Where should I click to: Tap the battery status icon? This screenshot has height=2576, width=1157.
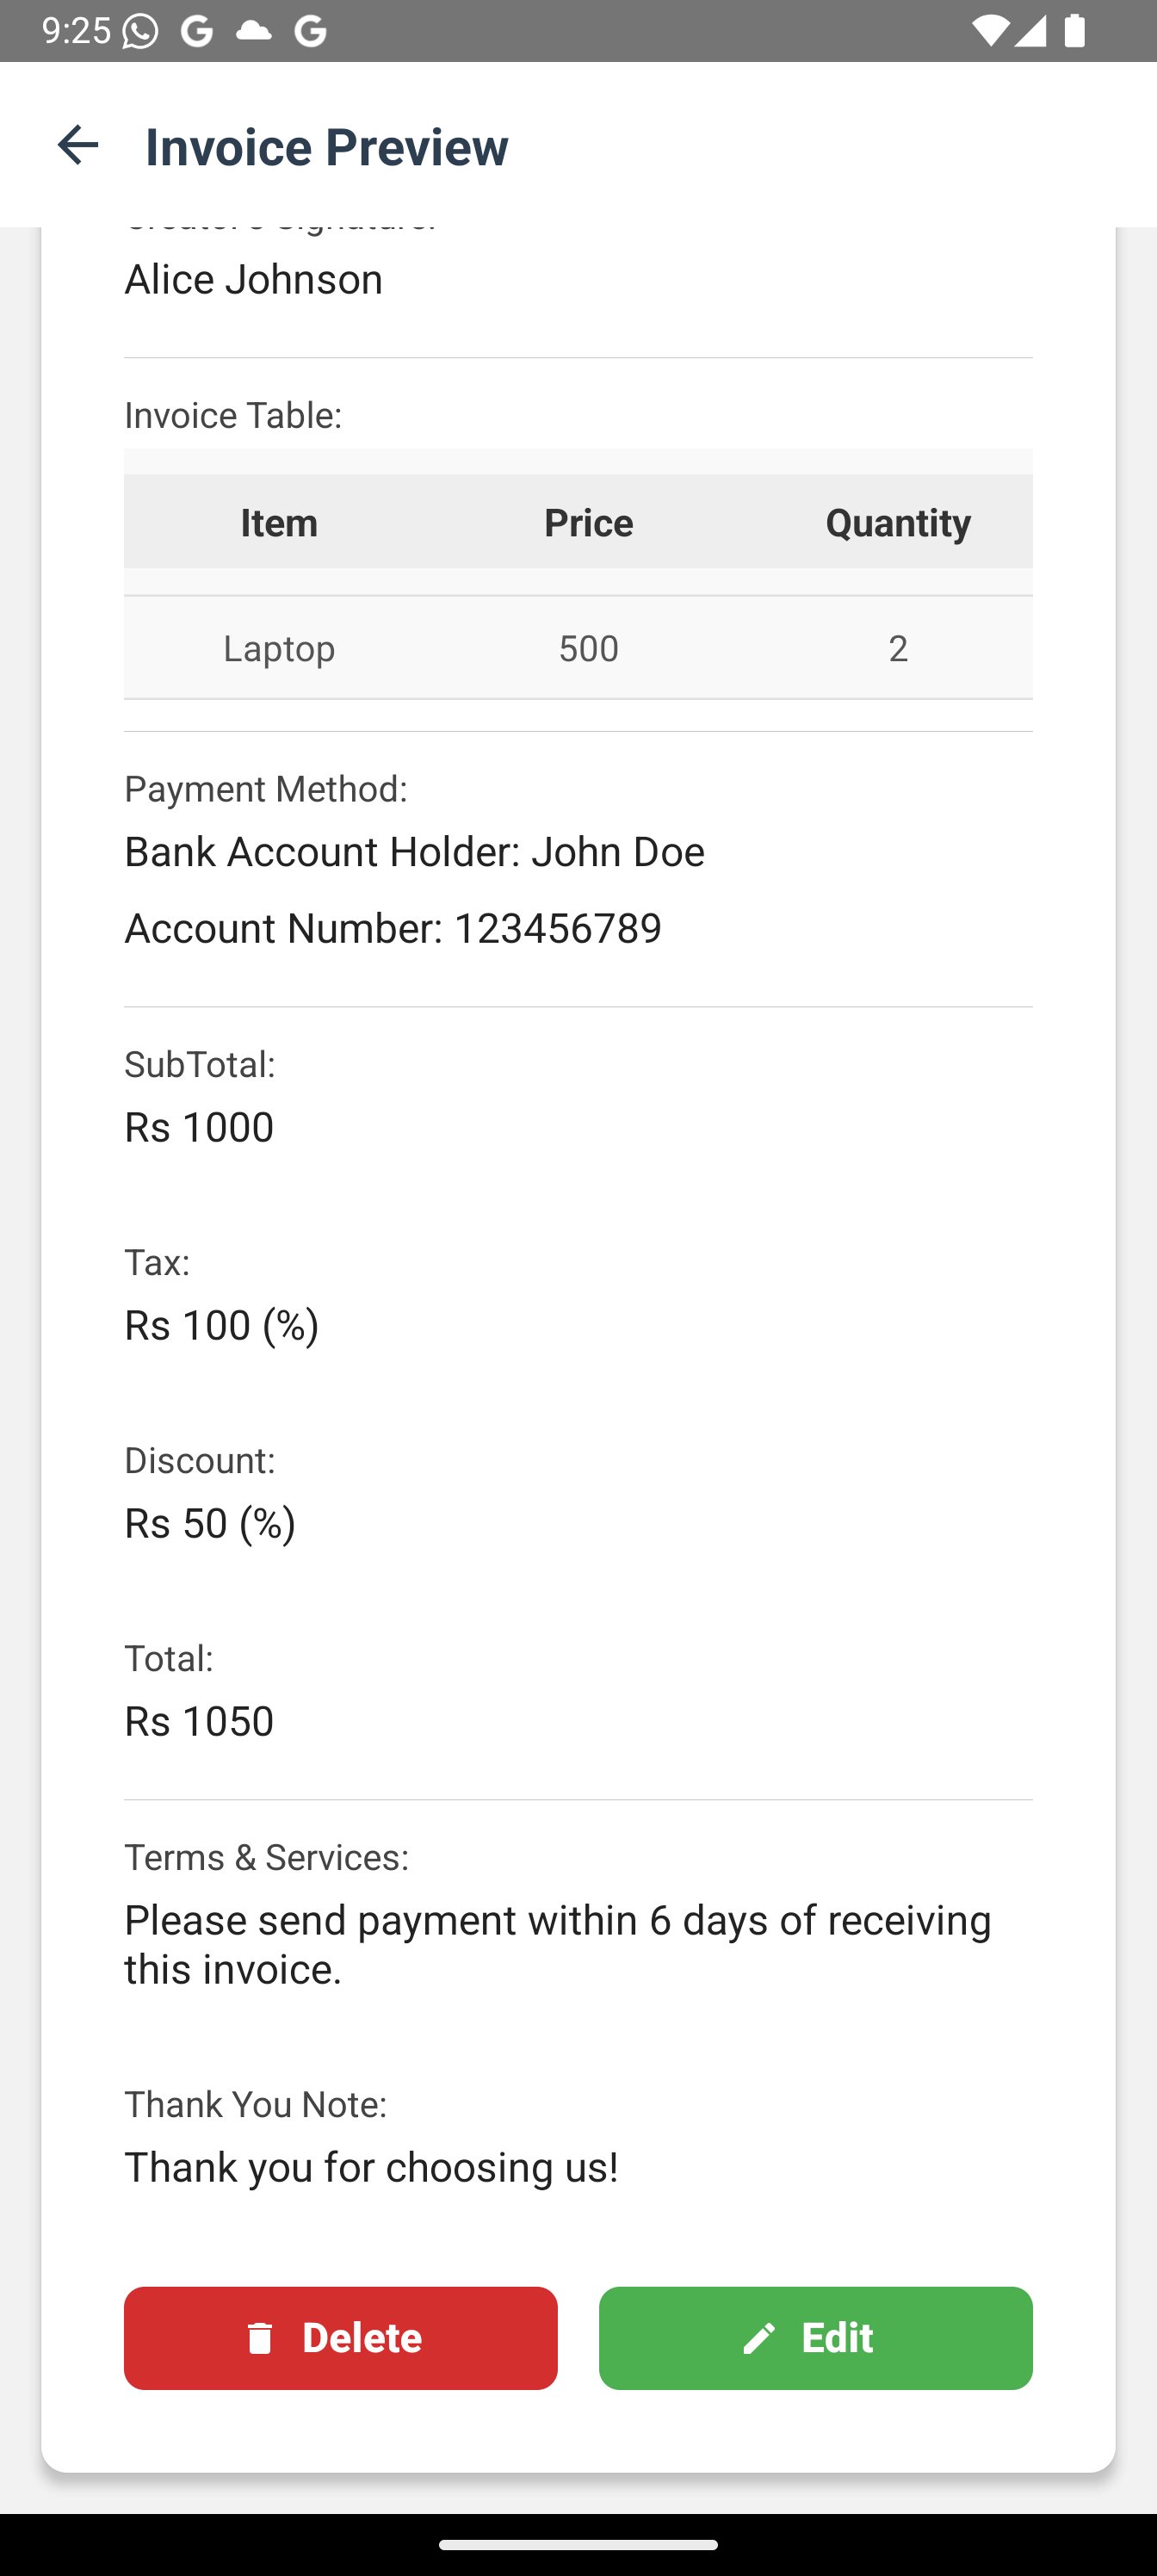point(1075,31)
